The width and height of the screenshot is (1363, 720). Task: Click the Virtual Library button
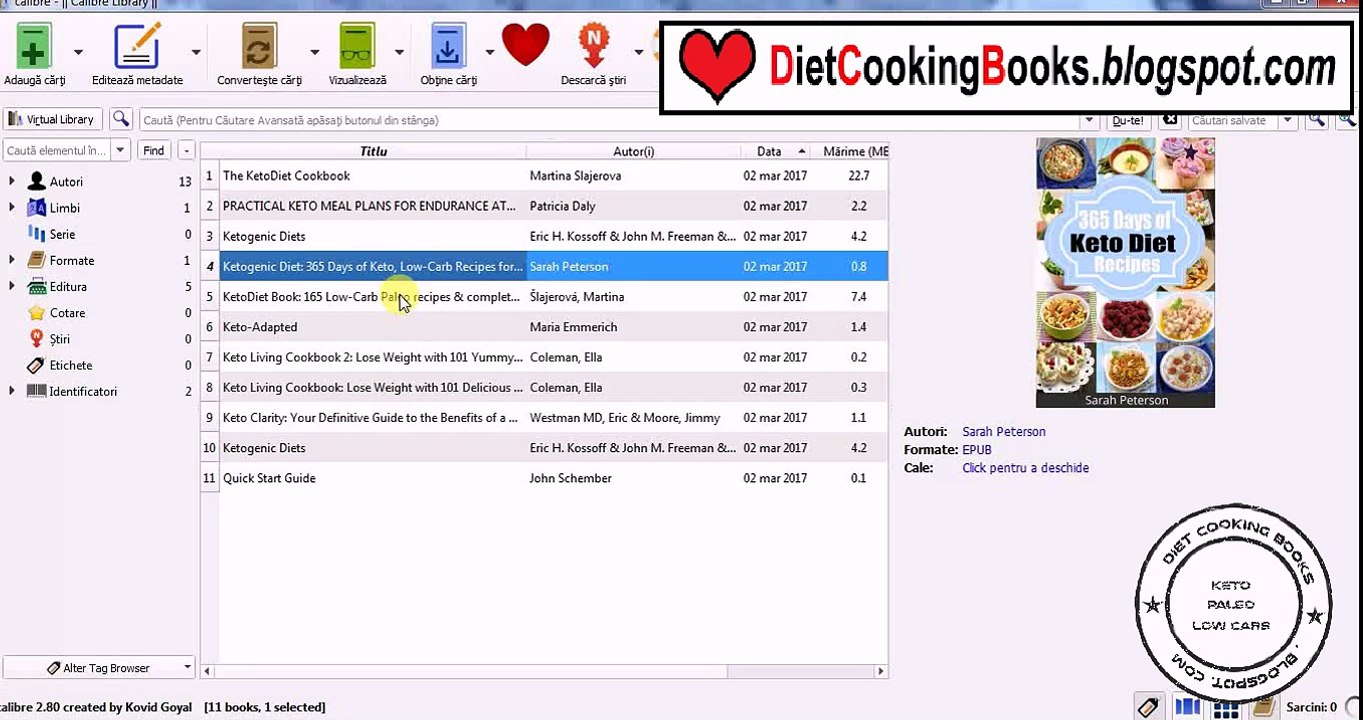tap(51, 120)
